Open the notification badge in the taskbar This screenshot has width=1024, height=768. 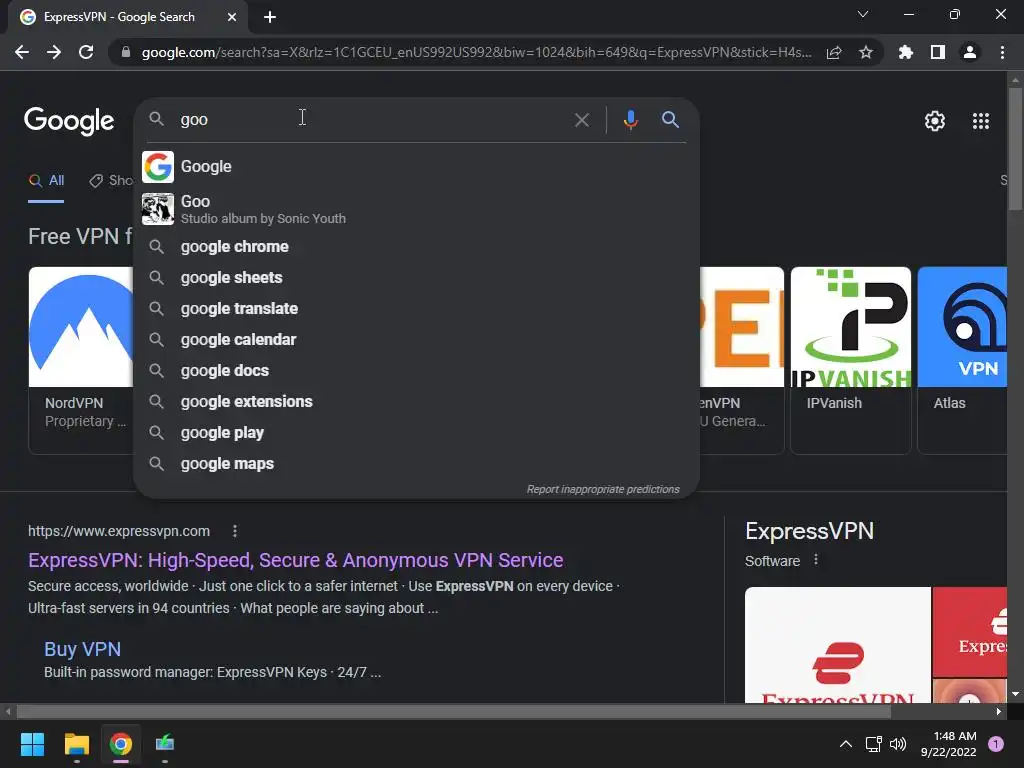tap(995, 744)
